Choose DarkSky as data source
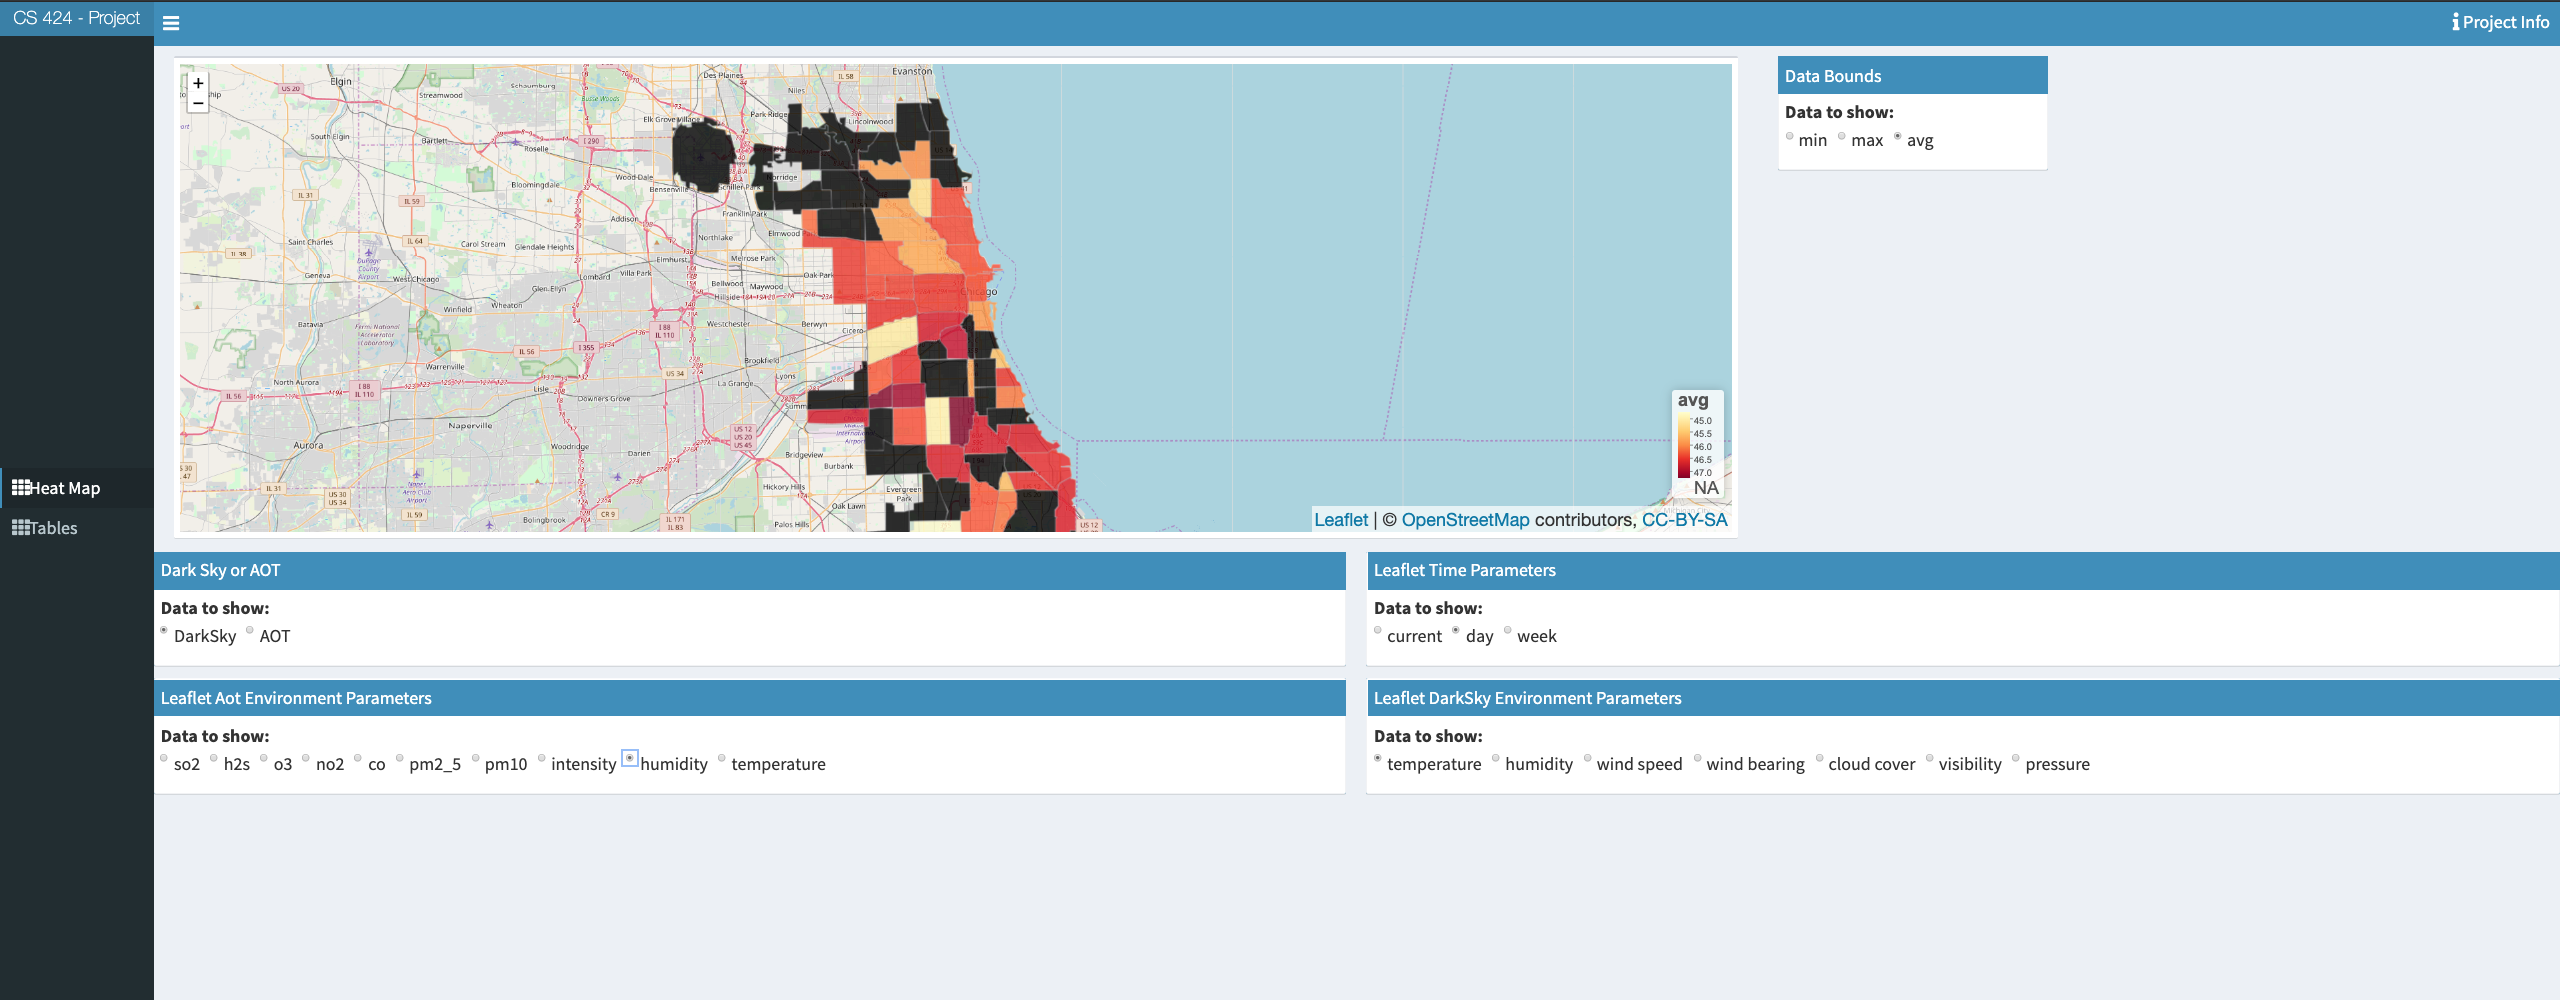Viewport: 2560px width, 1000px height. pos(164,631)
